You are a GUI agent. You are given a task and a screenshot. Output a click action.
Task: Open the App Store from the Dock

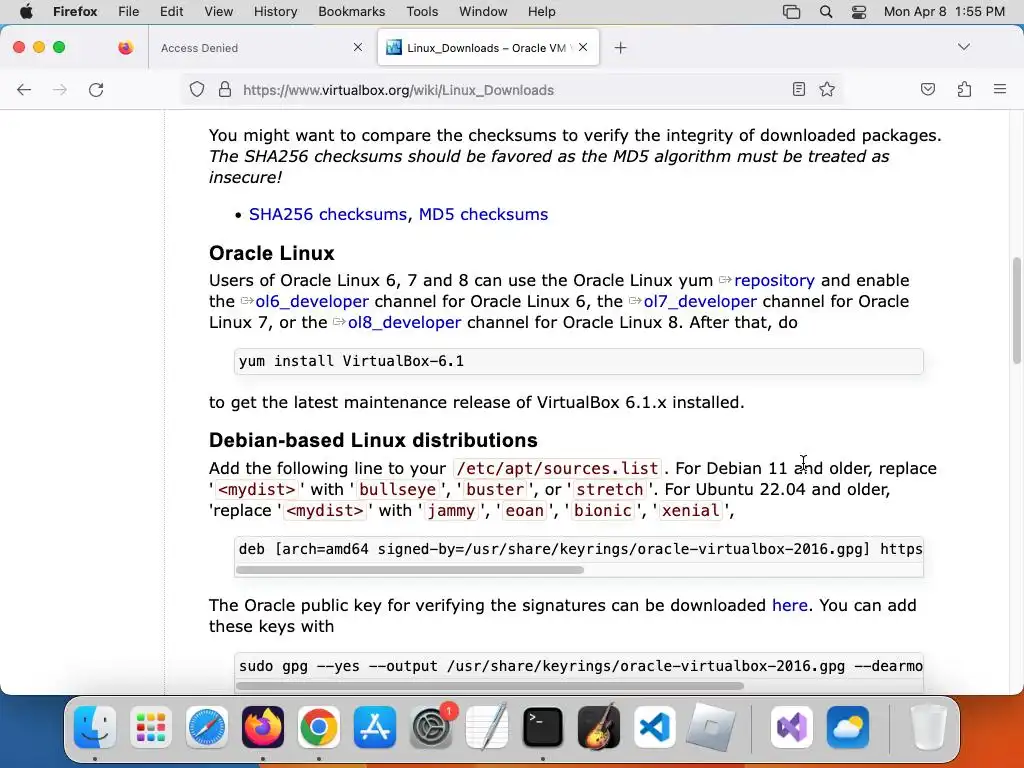tap(375, 727)
